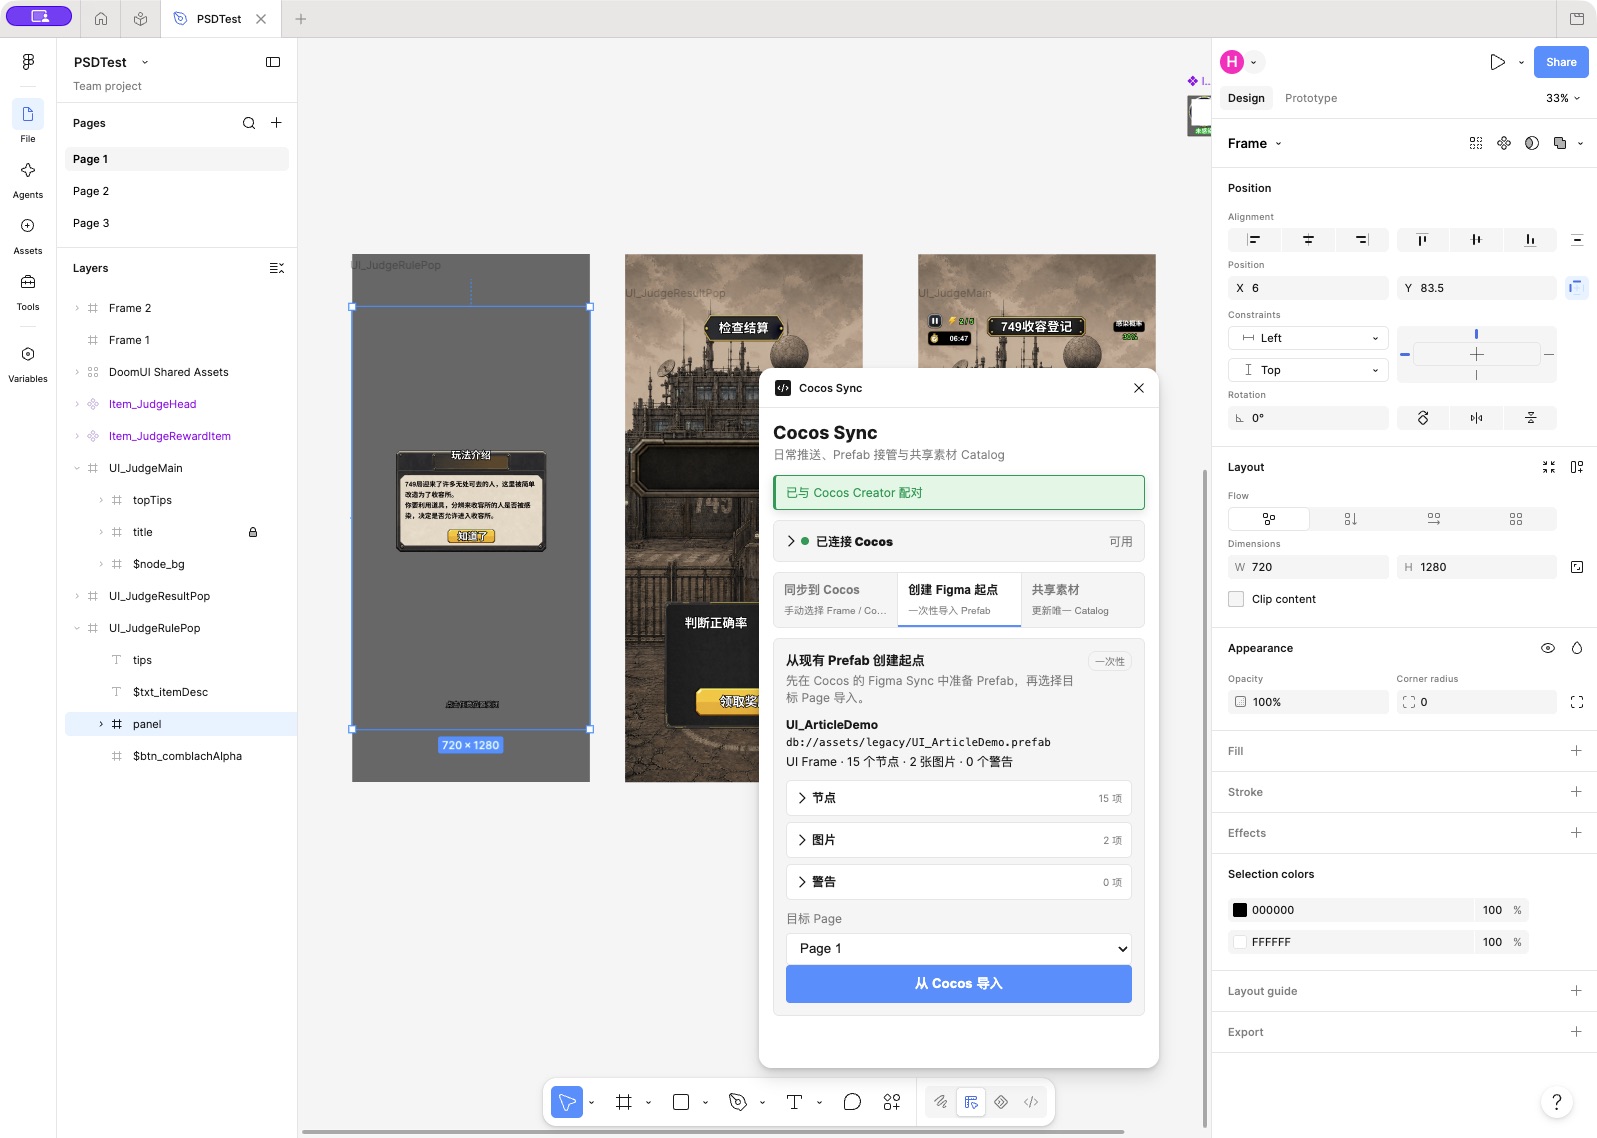1597x1138 pixels.
Task: Open horizontal constraint Left dropdown
Action: [1308, 338]
